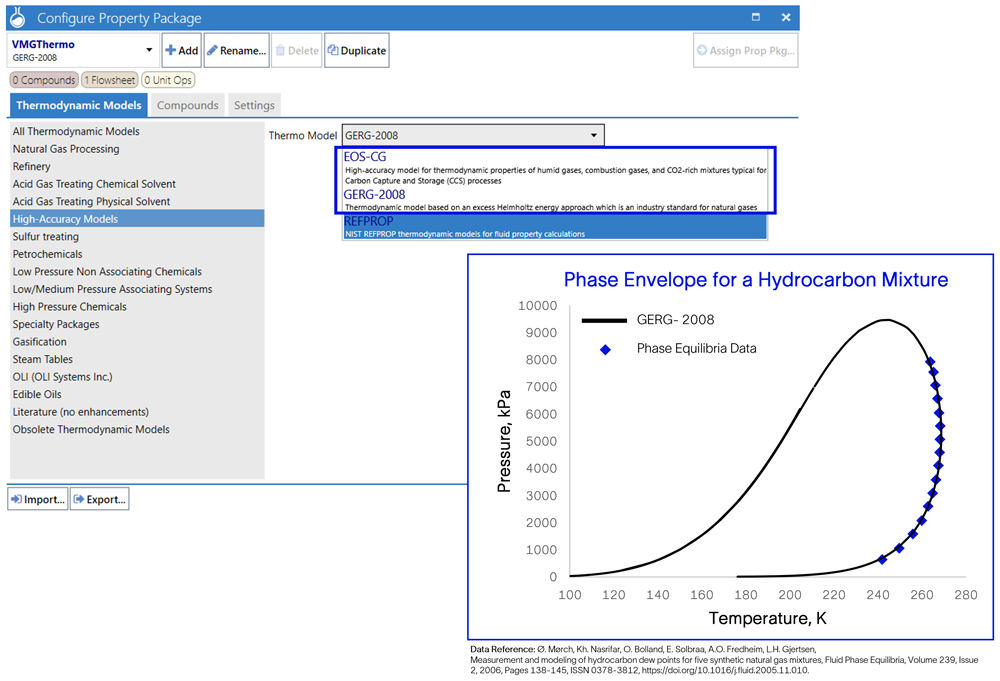Expand the property package selector arrow

148,48
